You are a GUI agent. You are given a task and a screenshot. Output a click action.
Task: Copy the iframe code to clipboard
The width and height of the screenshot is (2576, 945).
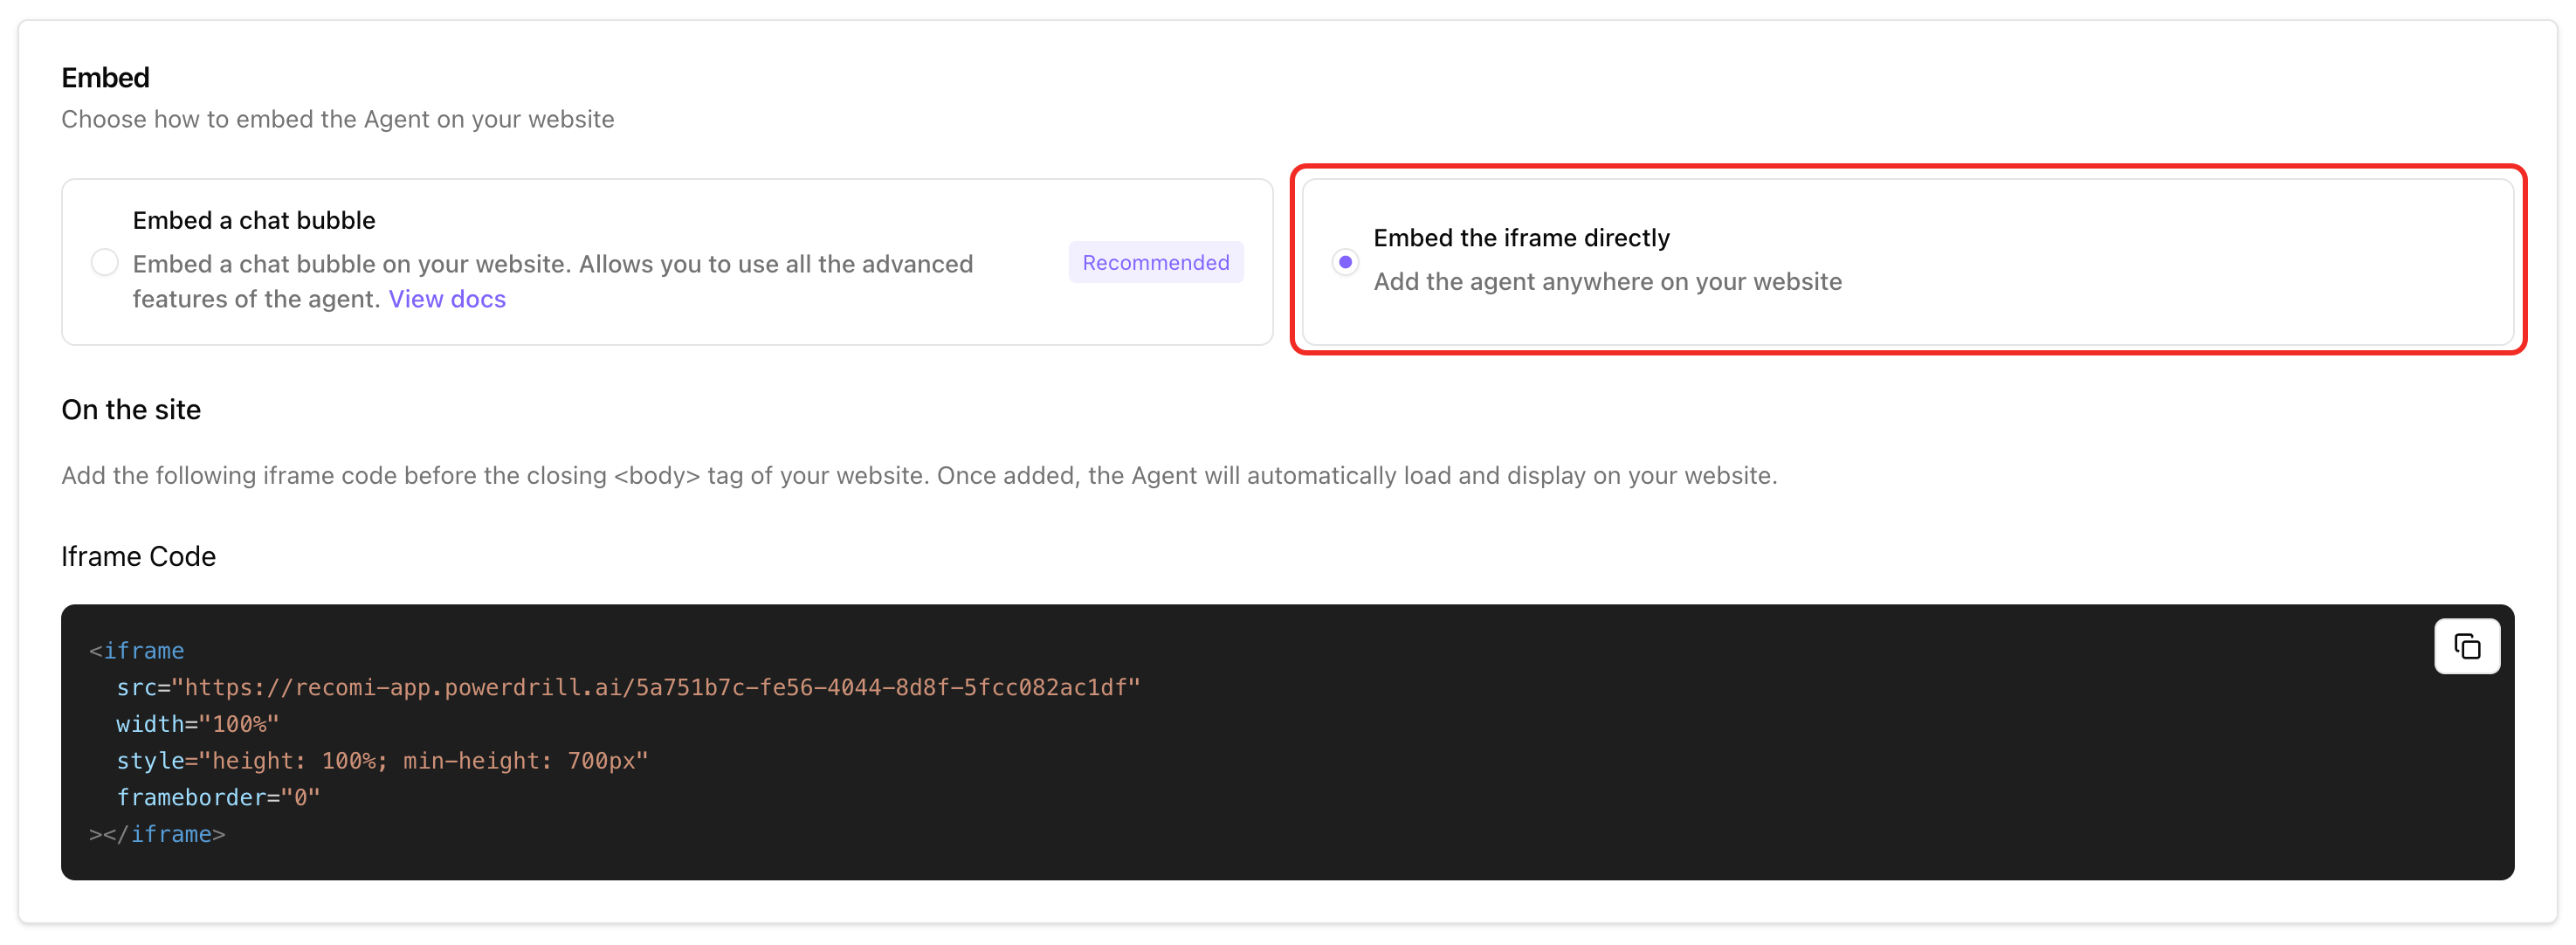[2466, 647]
